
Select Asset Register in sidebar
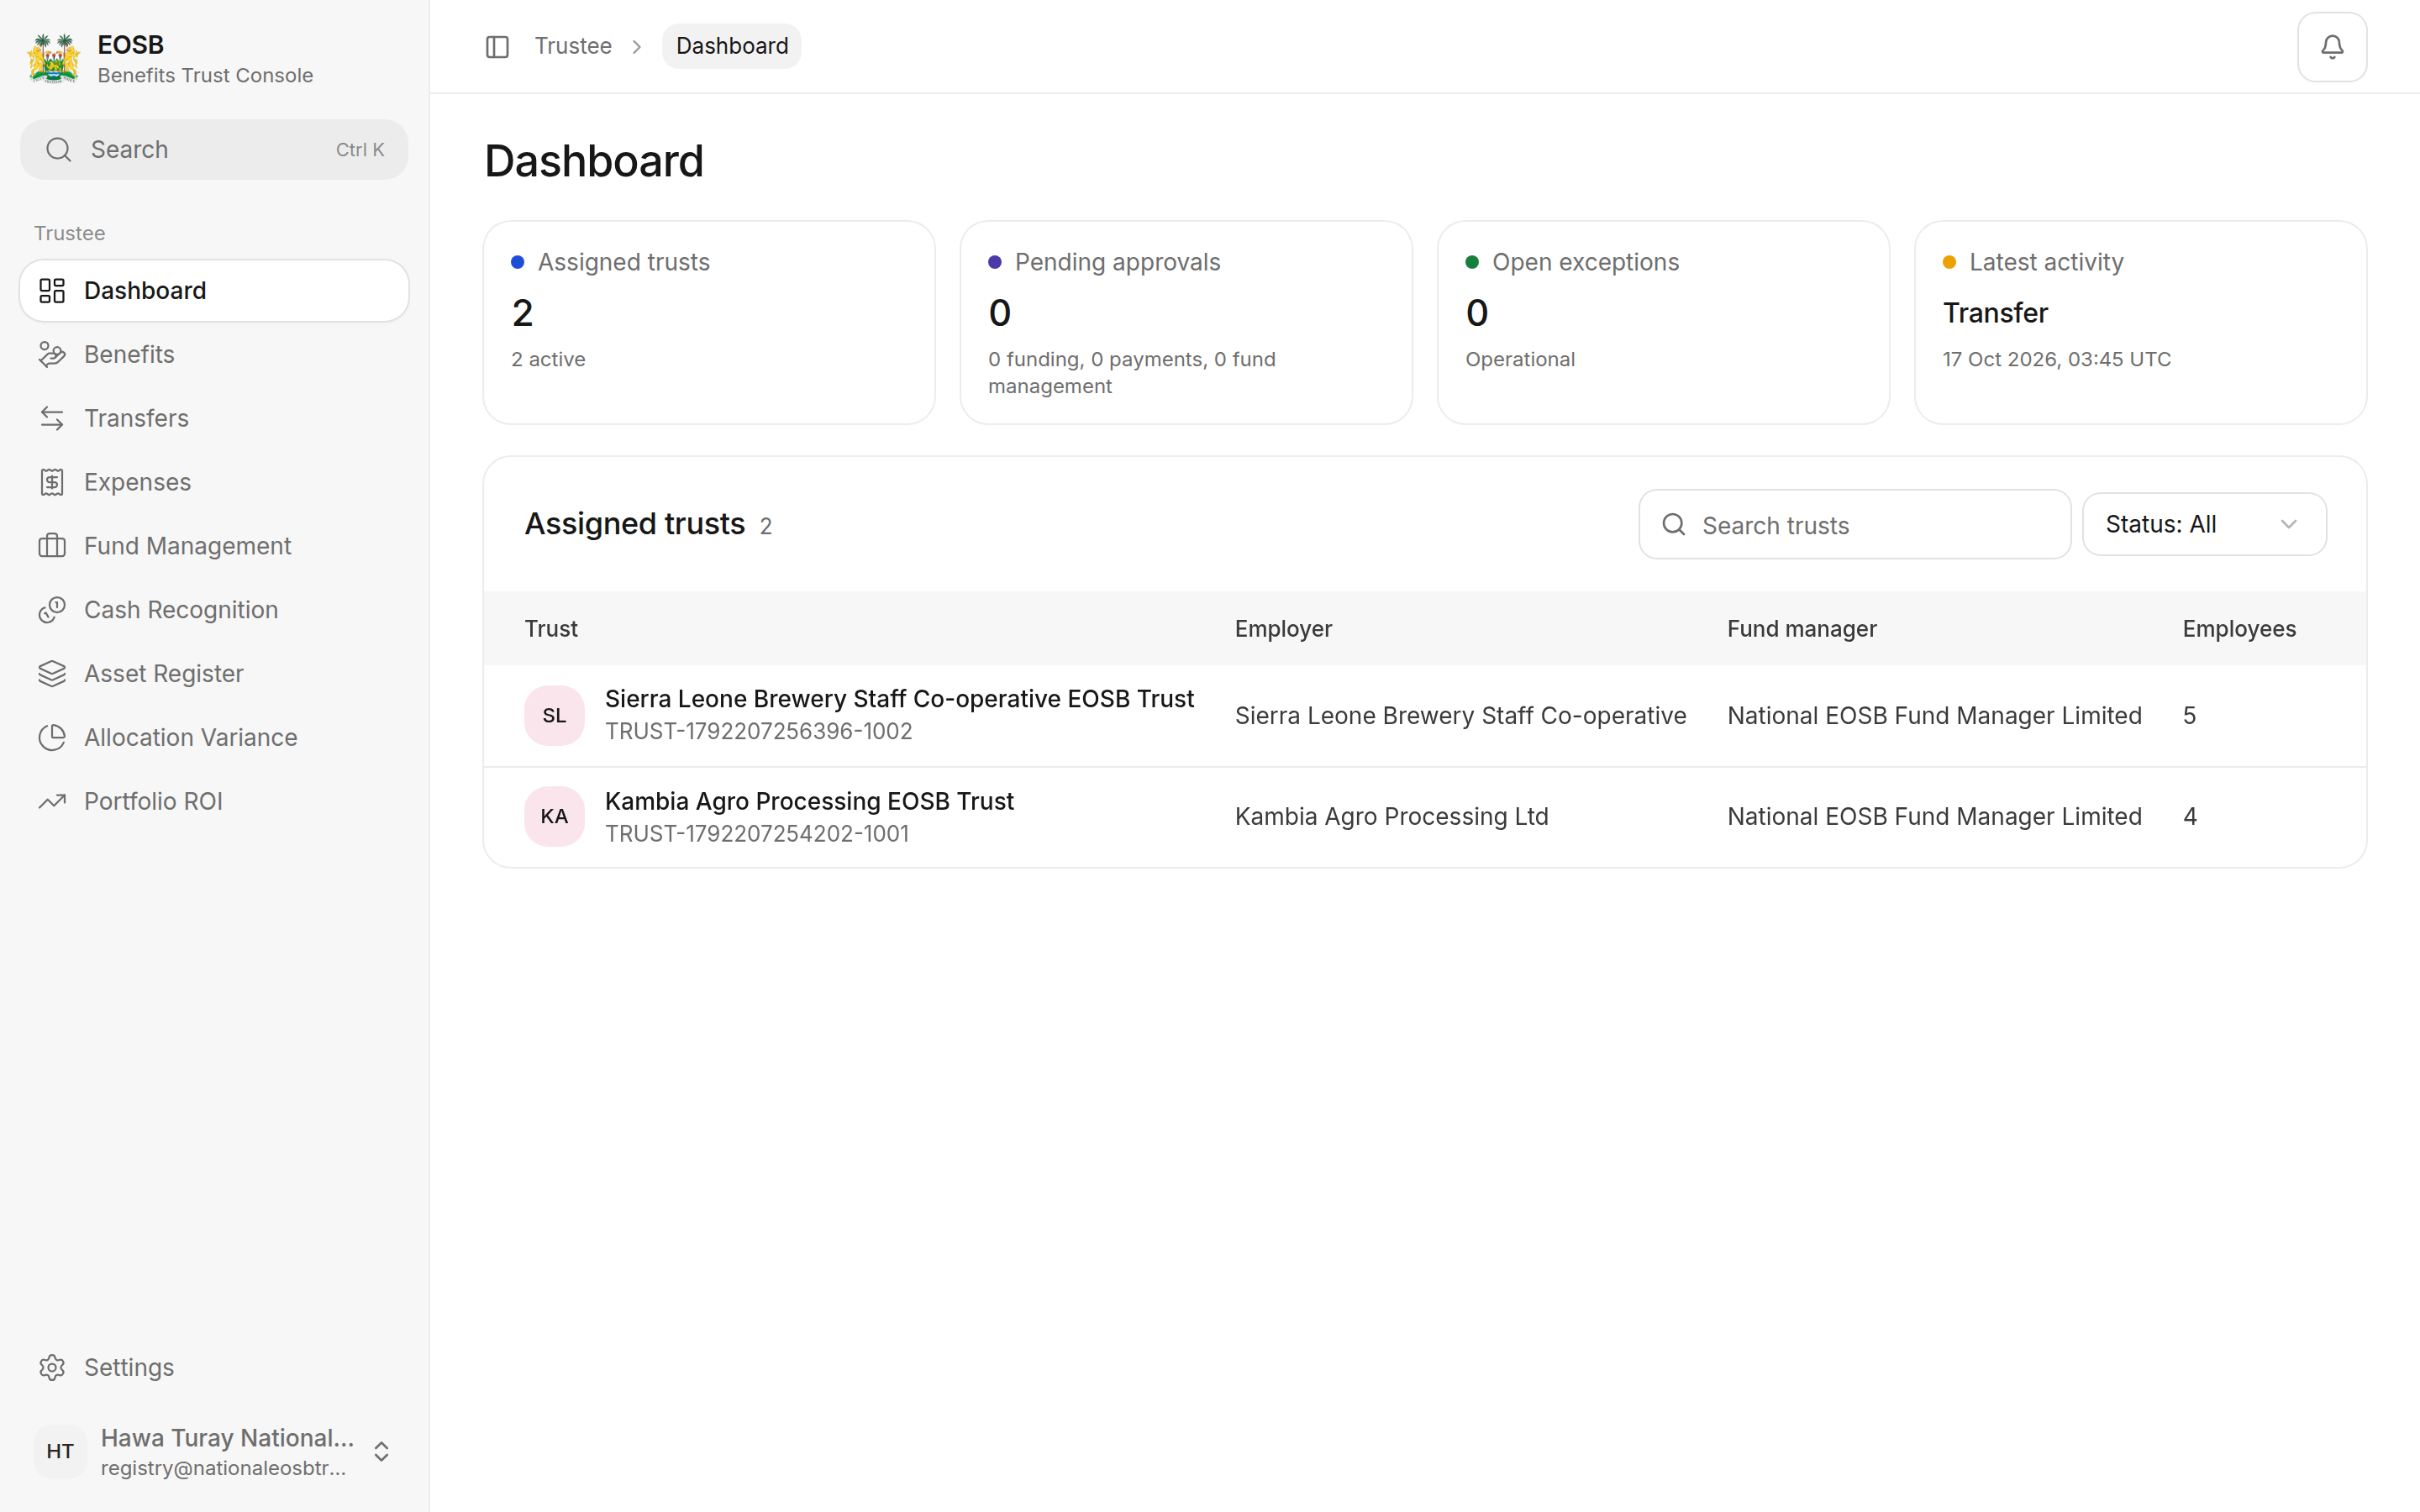pyautogui.click(x=214, y=674)
